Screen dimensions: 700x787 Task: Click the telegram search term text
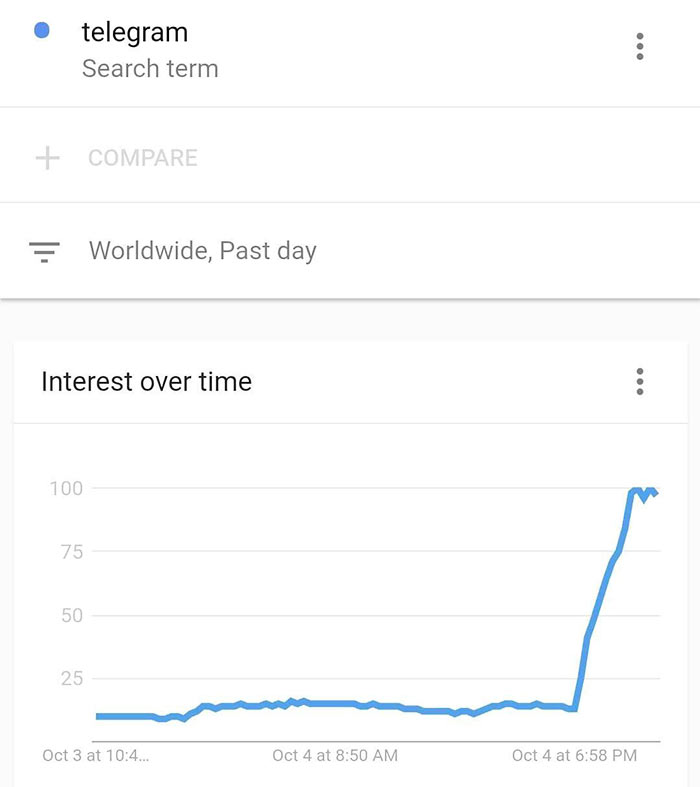(134, 32)
